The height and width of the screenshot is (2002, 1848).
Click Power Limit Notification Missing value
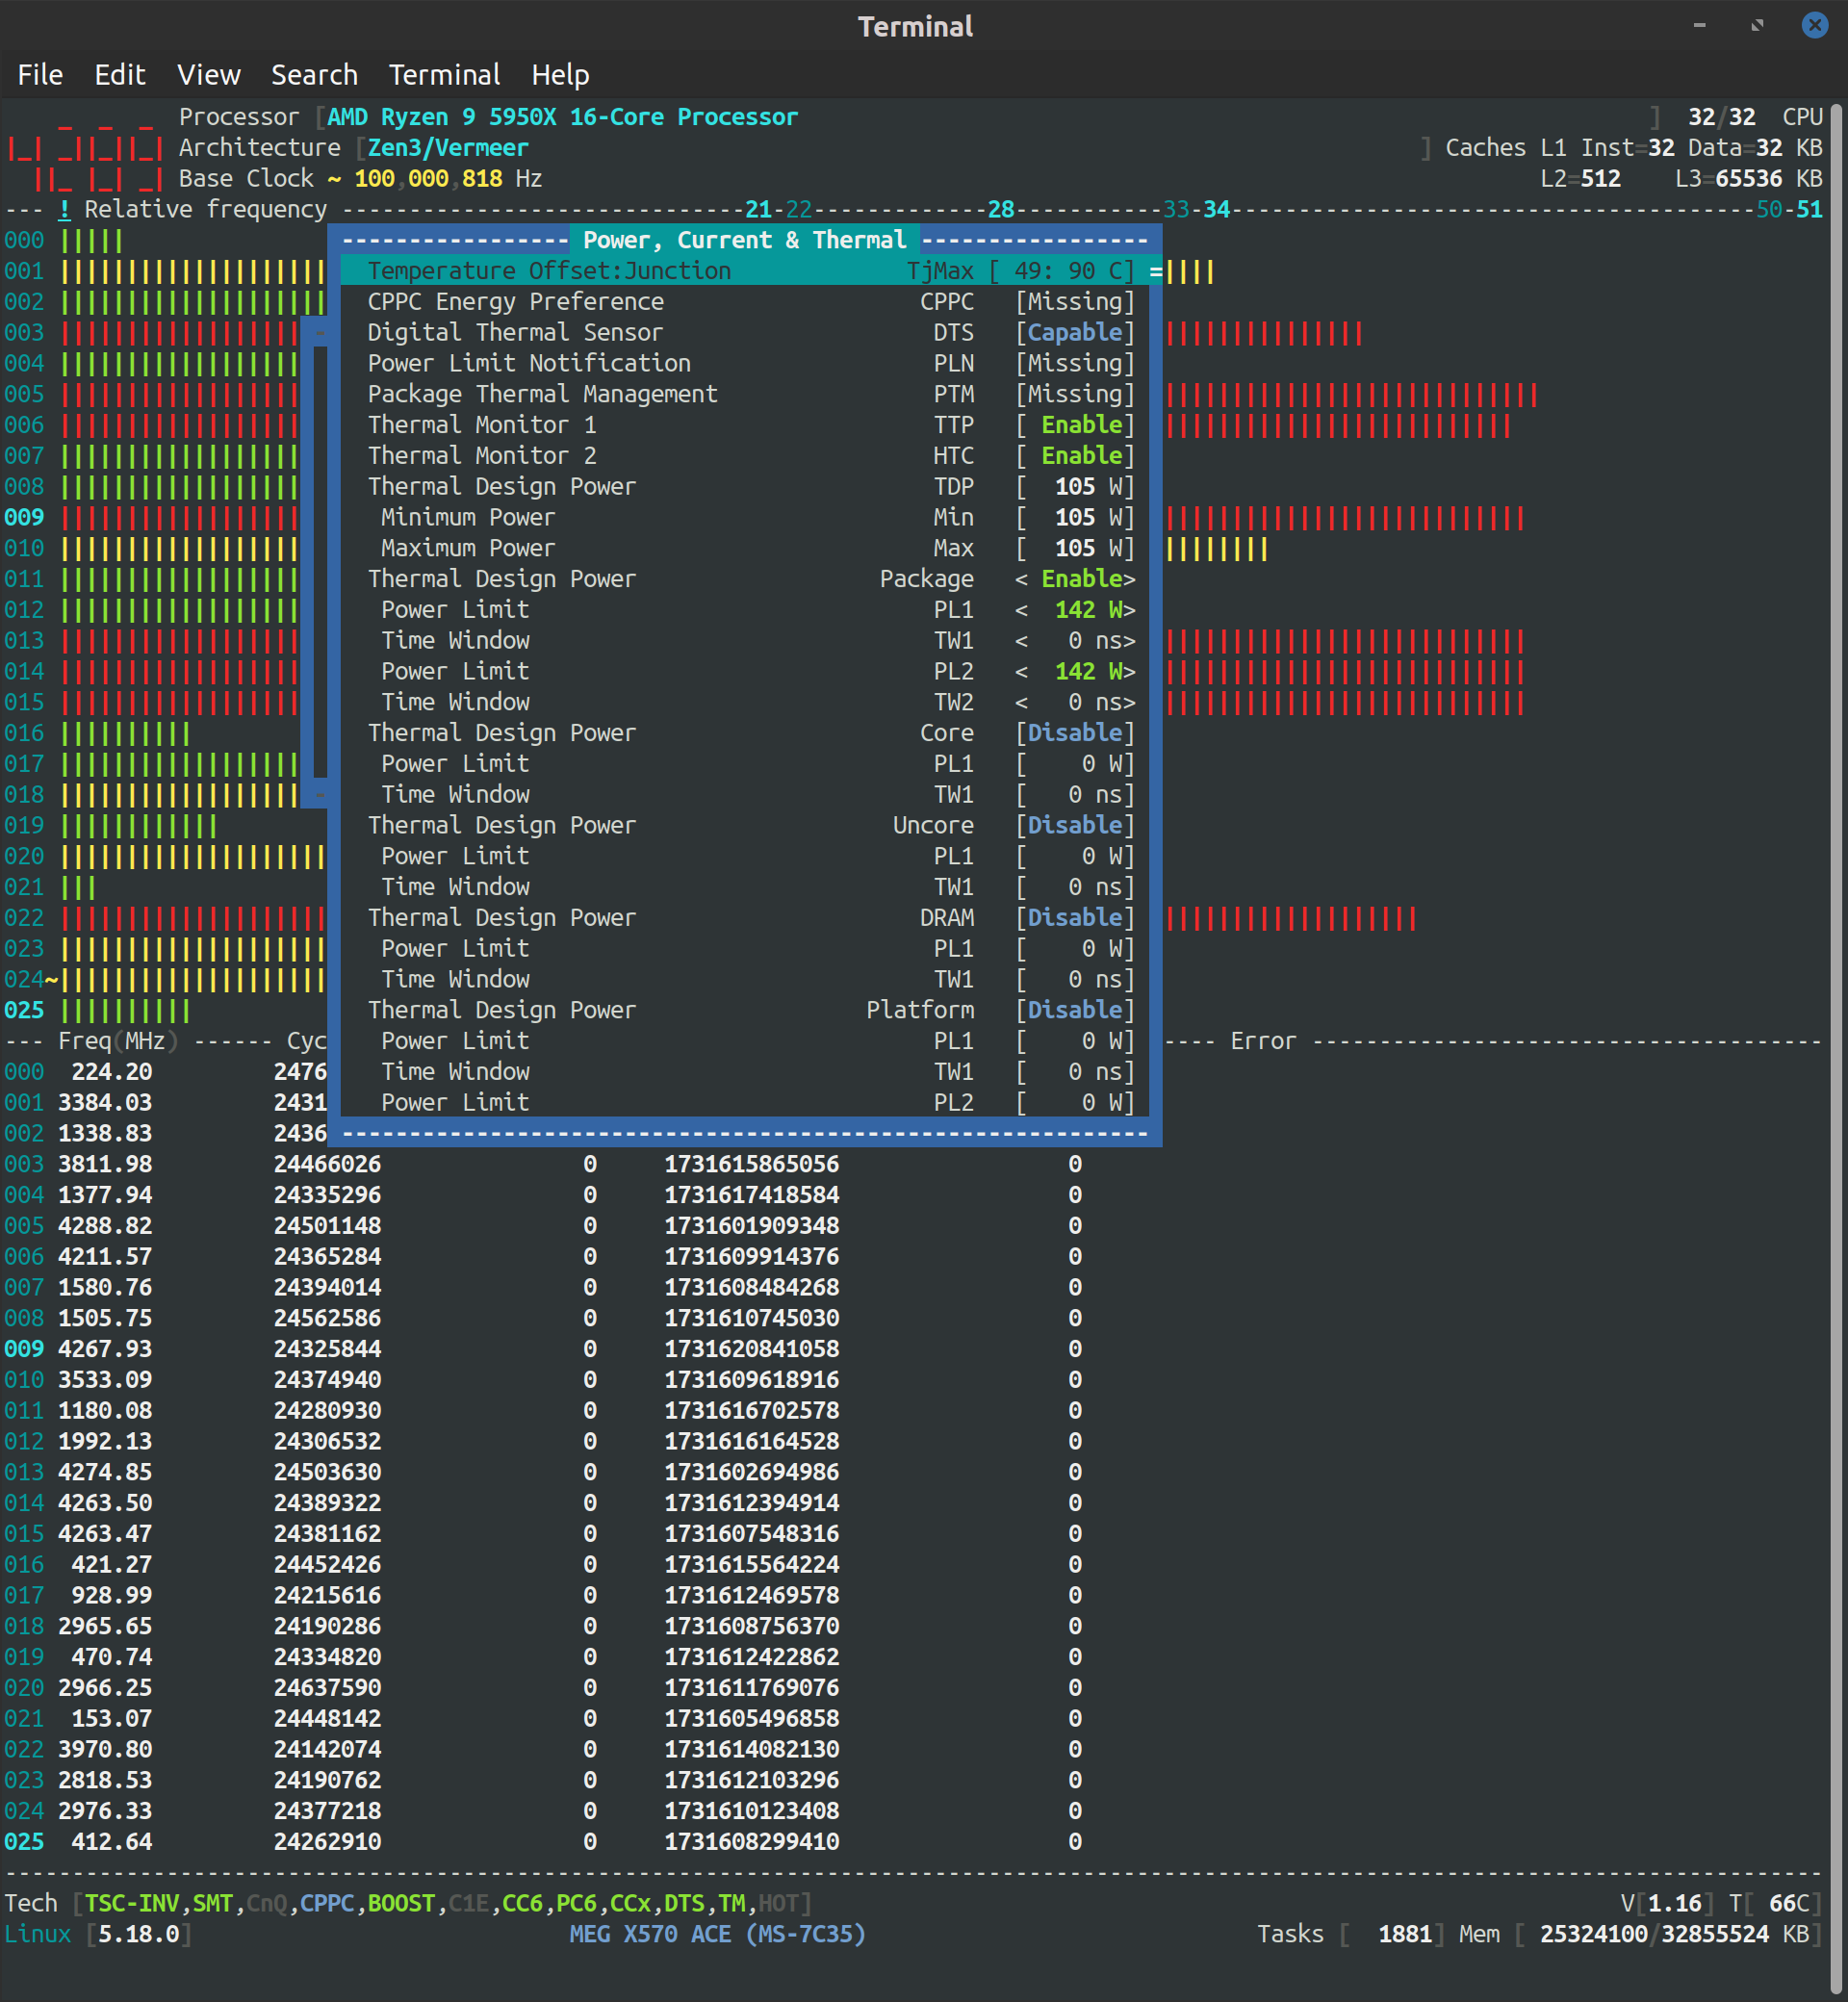[x=1075, y=364]
